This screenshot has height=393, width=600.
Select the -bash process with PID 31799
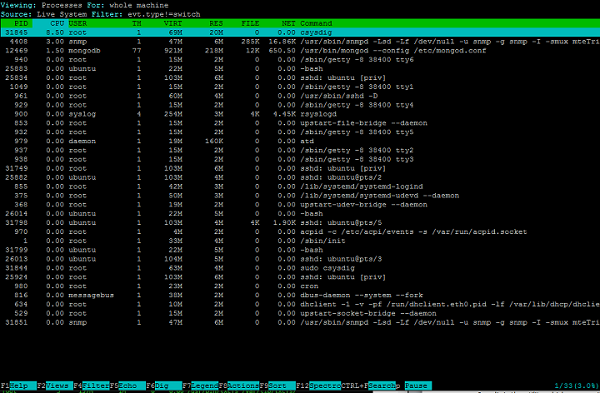tap(300, 250)
